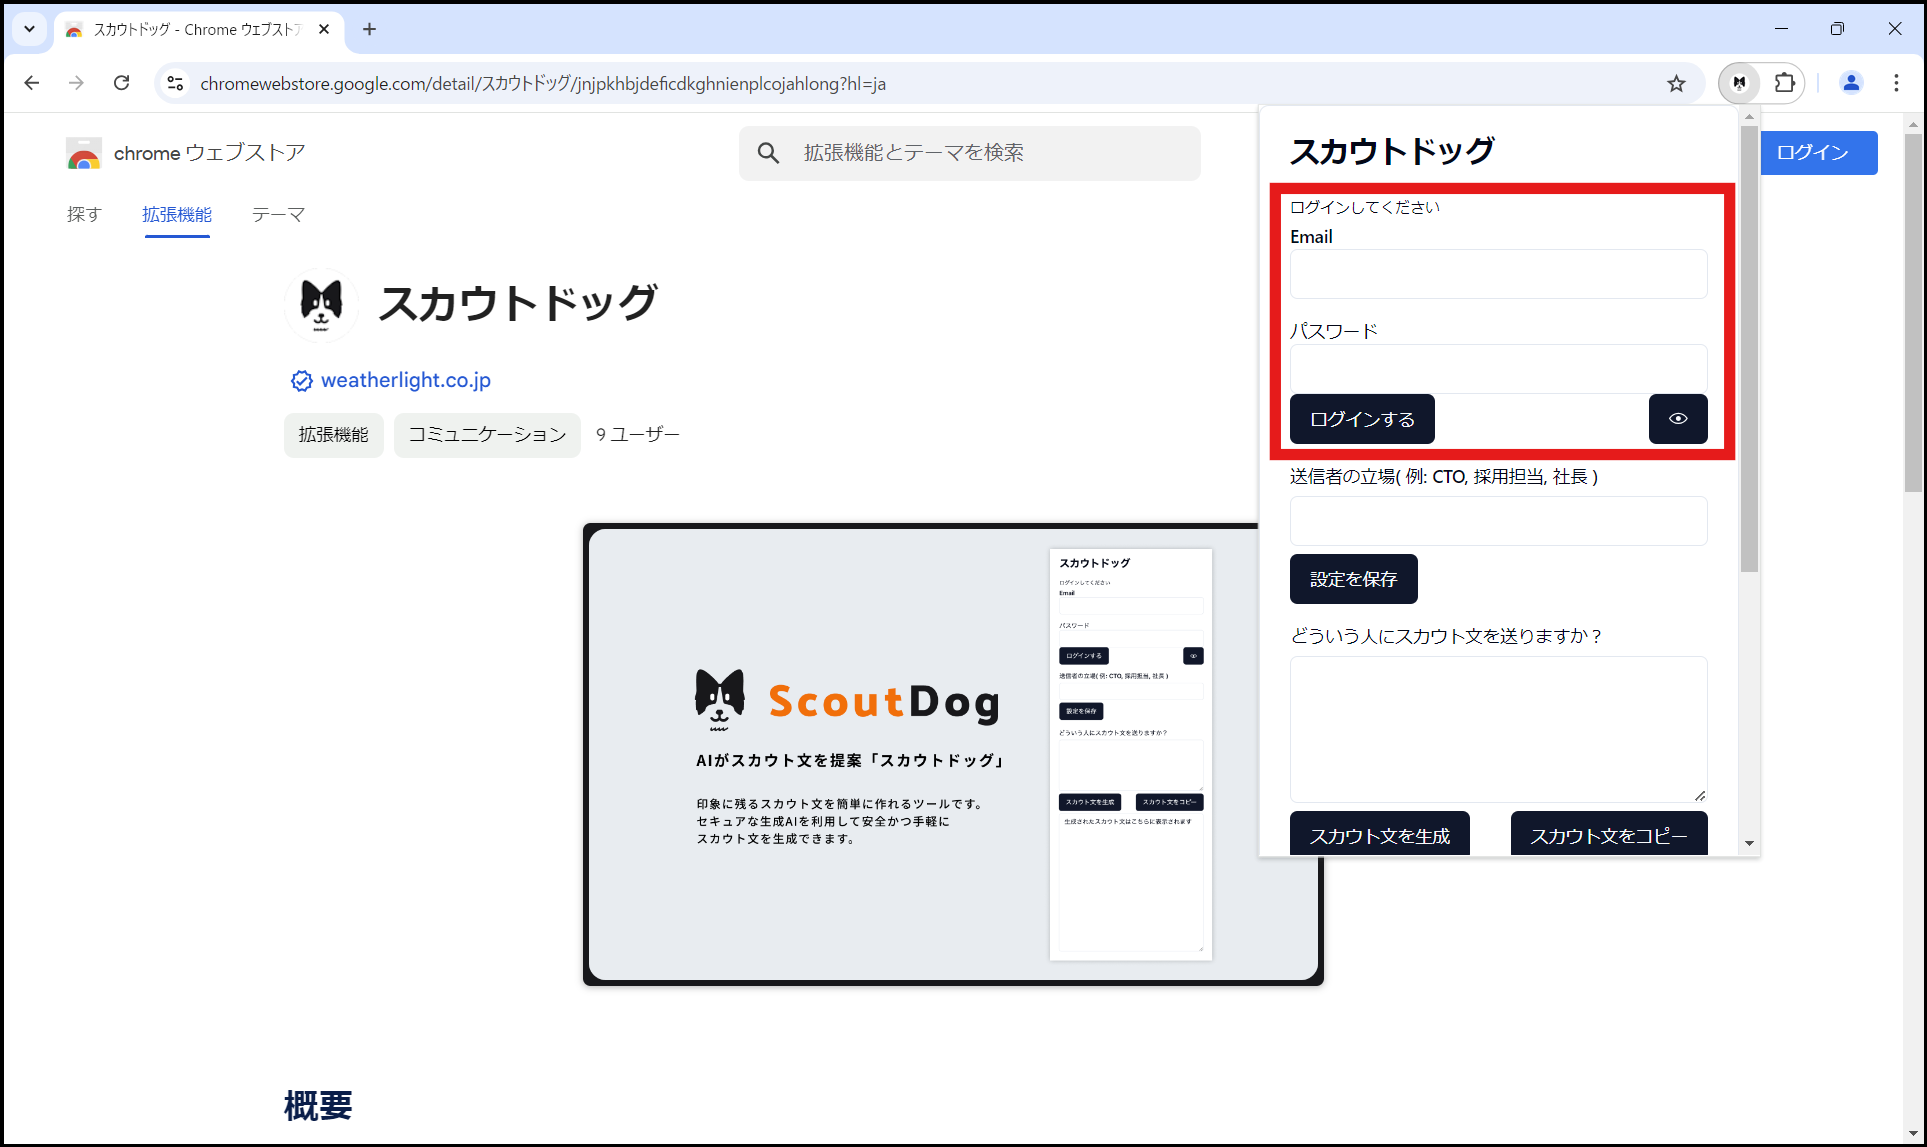The image size is (1927, 1147).
Task: Click popup scrollbar down arrow
Action: coord(1749,843)
